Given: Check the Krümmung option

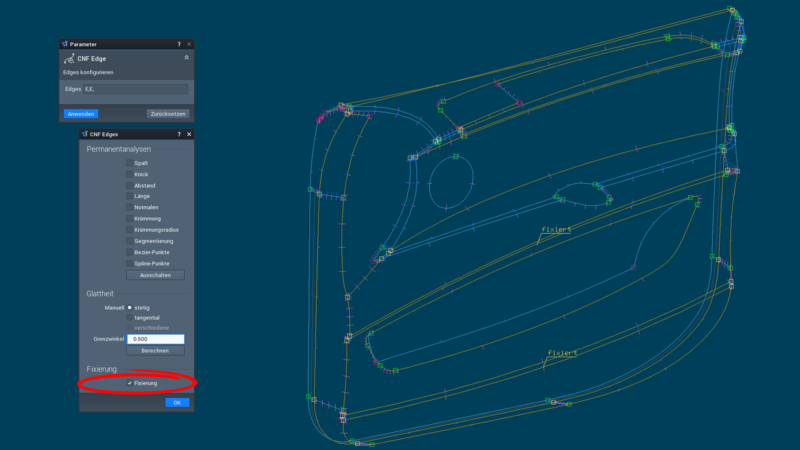Looking at the screenshot, I should tap(129, 218).
